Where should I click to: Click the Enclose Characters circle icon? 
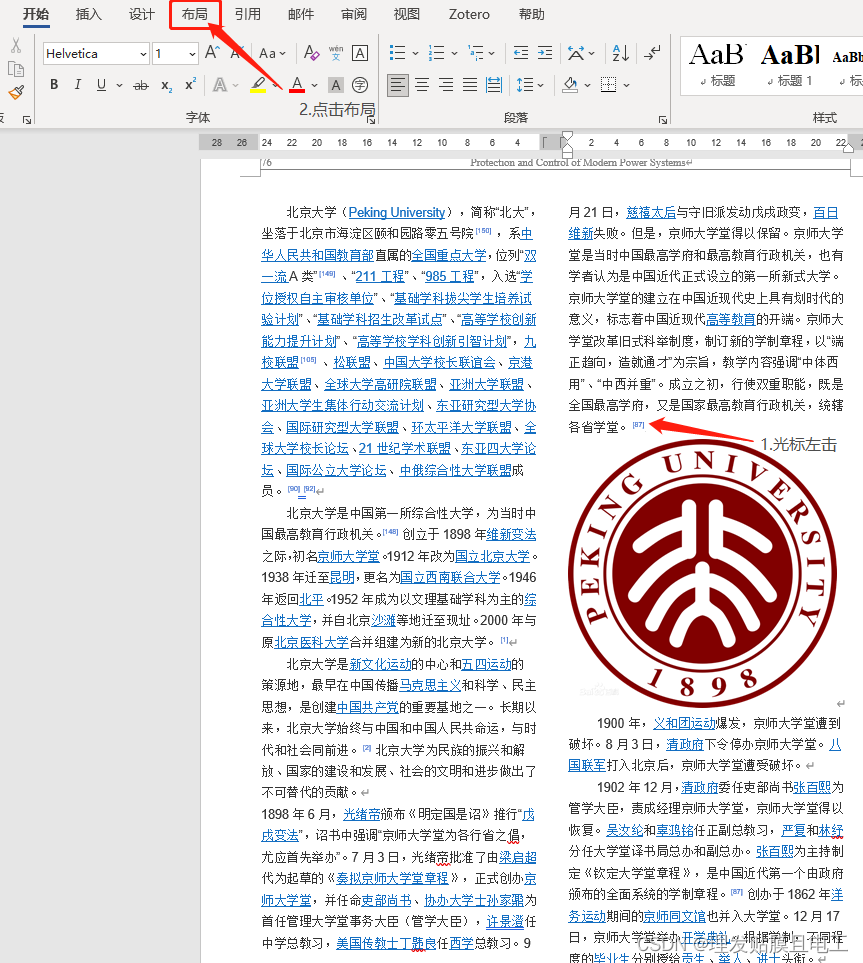coord(360,85)
